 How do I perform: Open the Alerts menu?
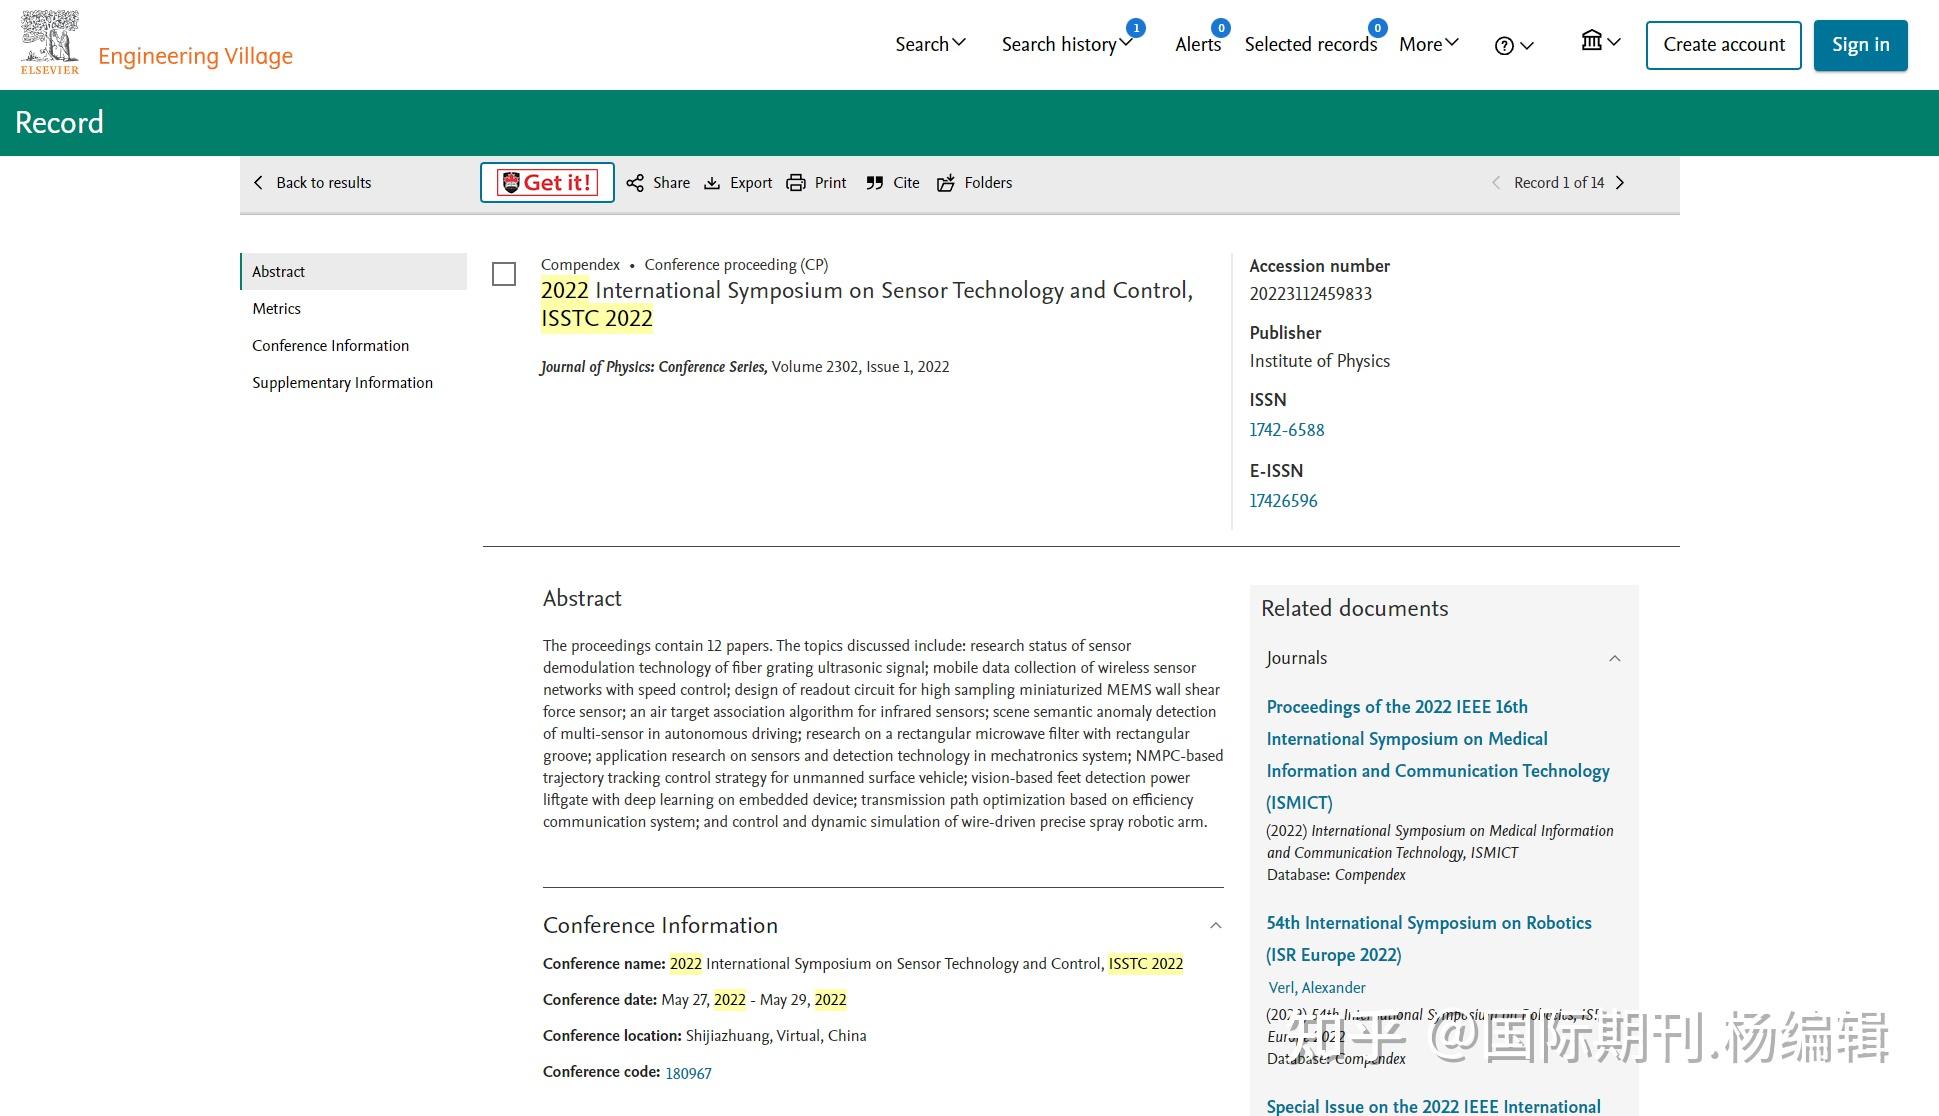coord(1197,44)
